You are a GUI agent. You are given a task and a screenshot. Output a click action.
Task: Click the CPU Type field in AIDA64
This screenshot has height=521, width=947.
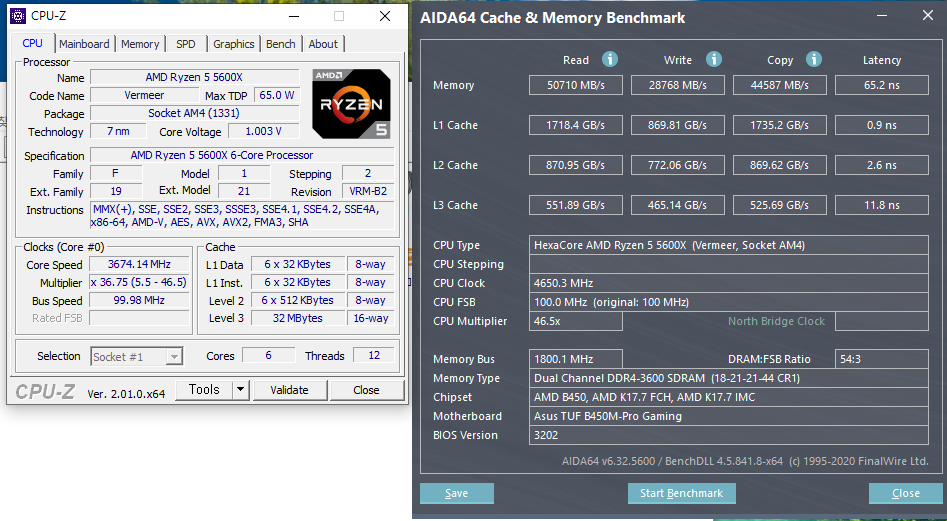pos(729,245)
